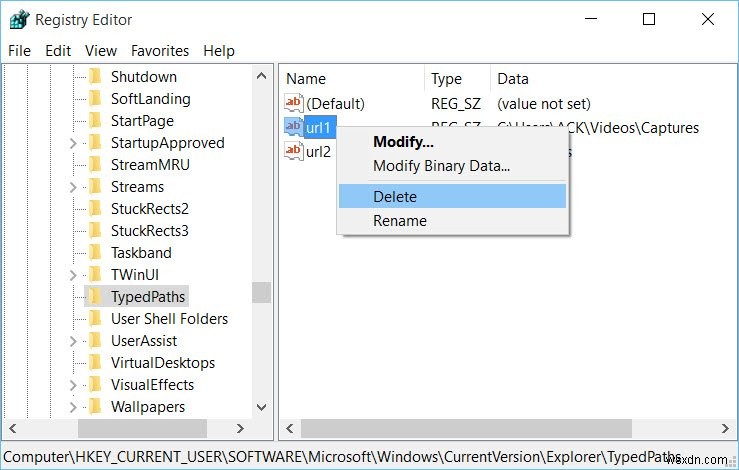This screenshot has width=739, height=470.
Task: Click the VisualEffects folder icon
Action: (95, 385)
